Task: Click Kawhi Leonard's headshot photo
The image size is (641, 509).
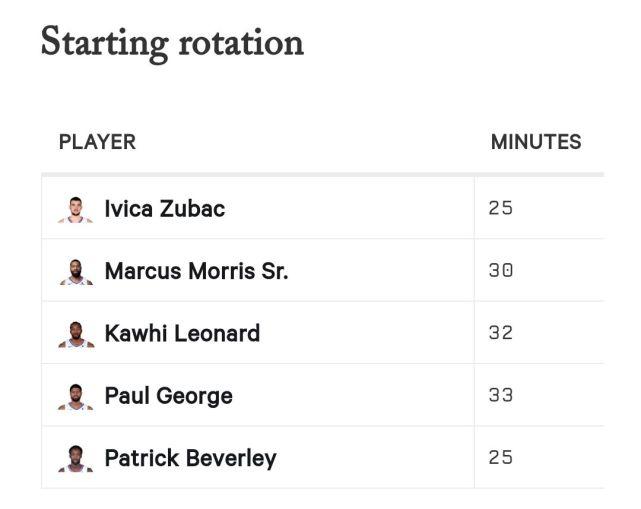Action: coord(76,334)
